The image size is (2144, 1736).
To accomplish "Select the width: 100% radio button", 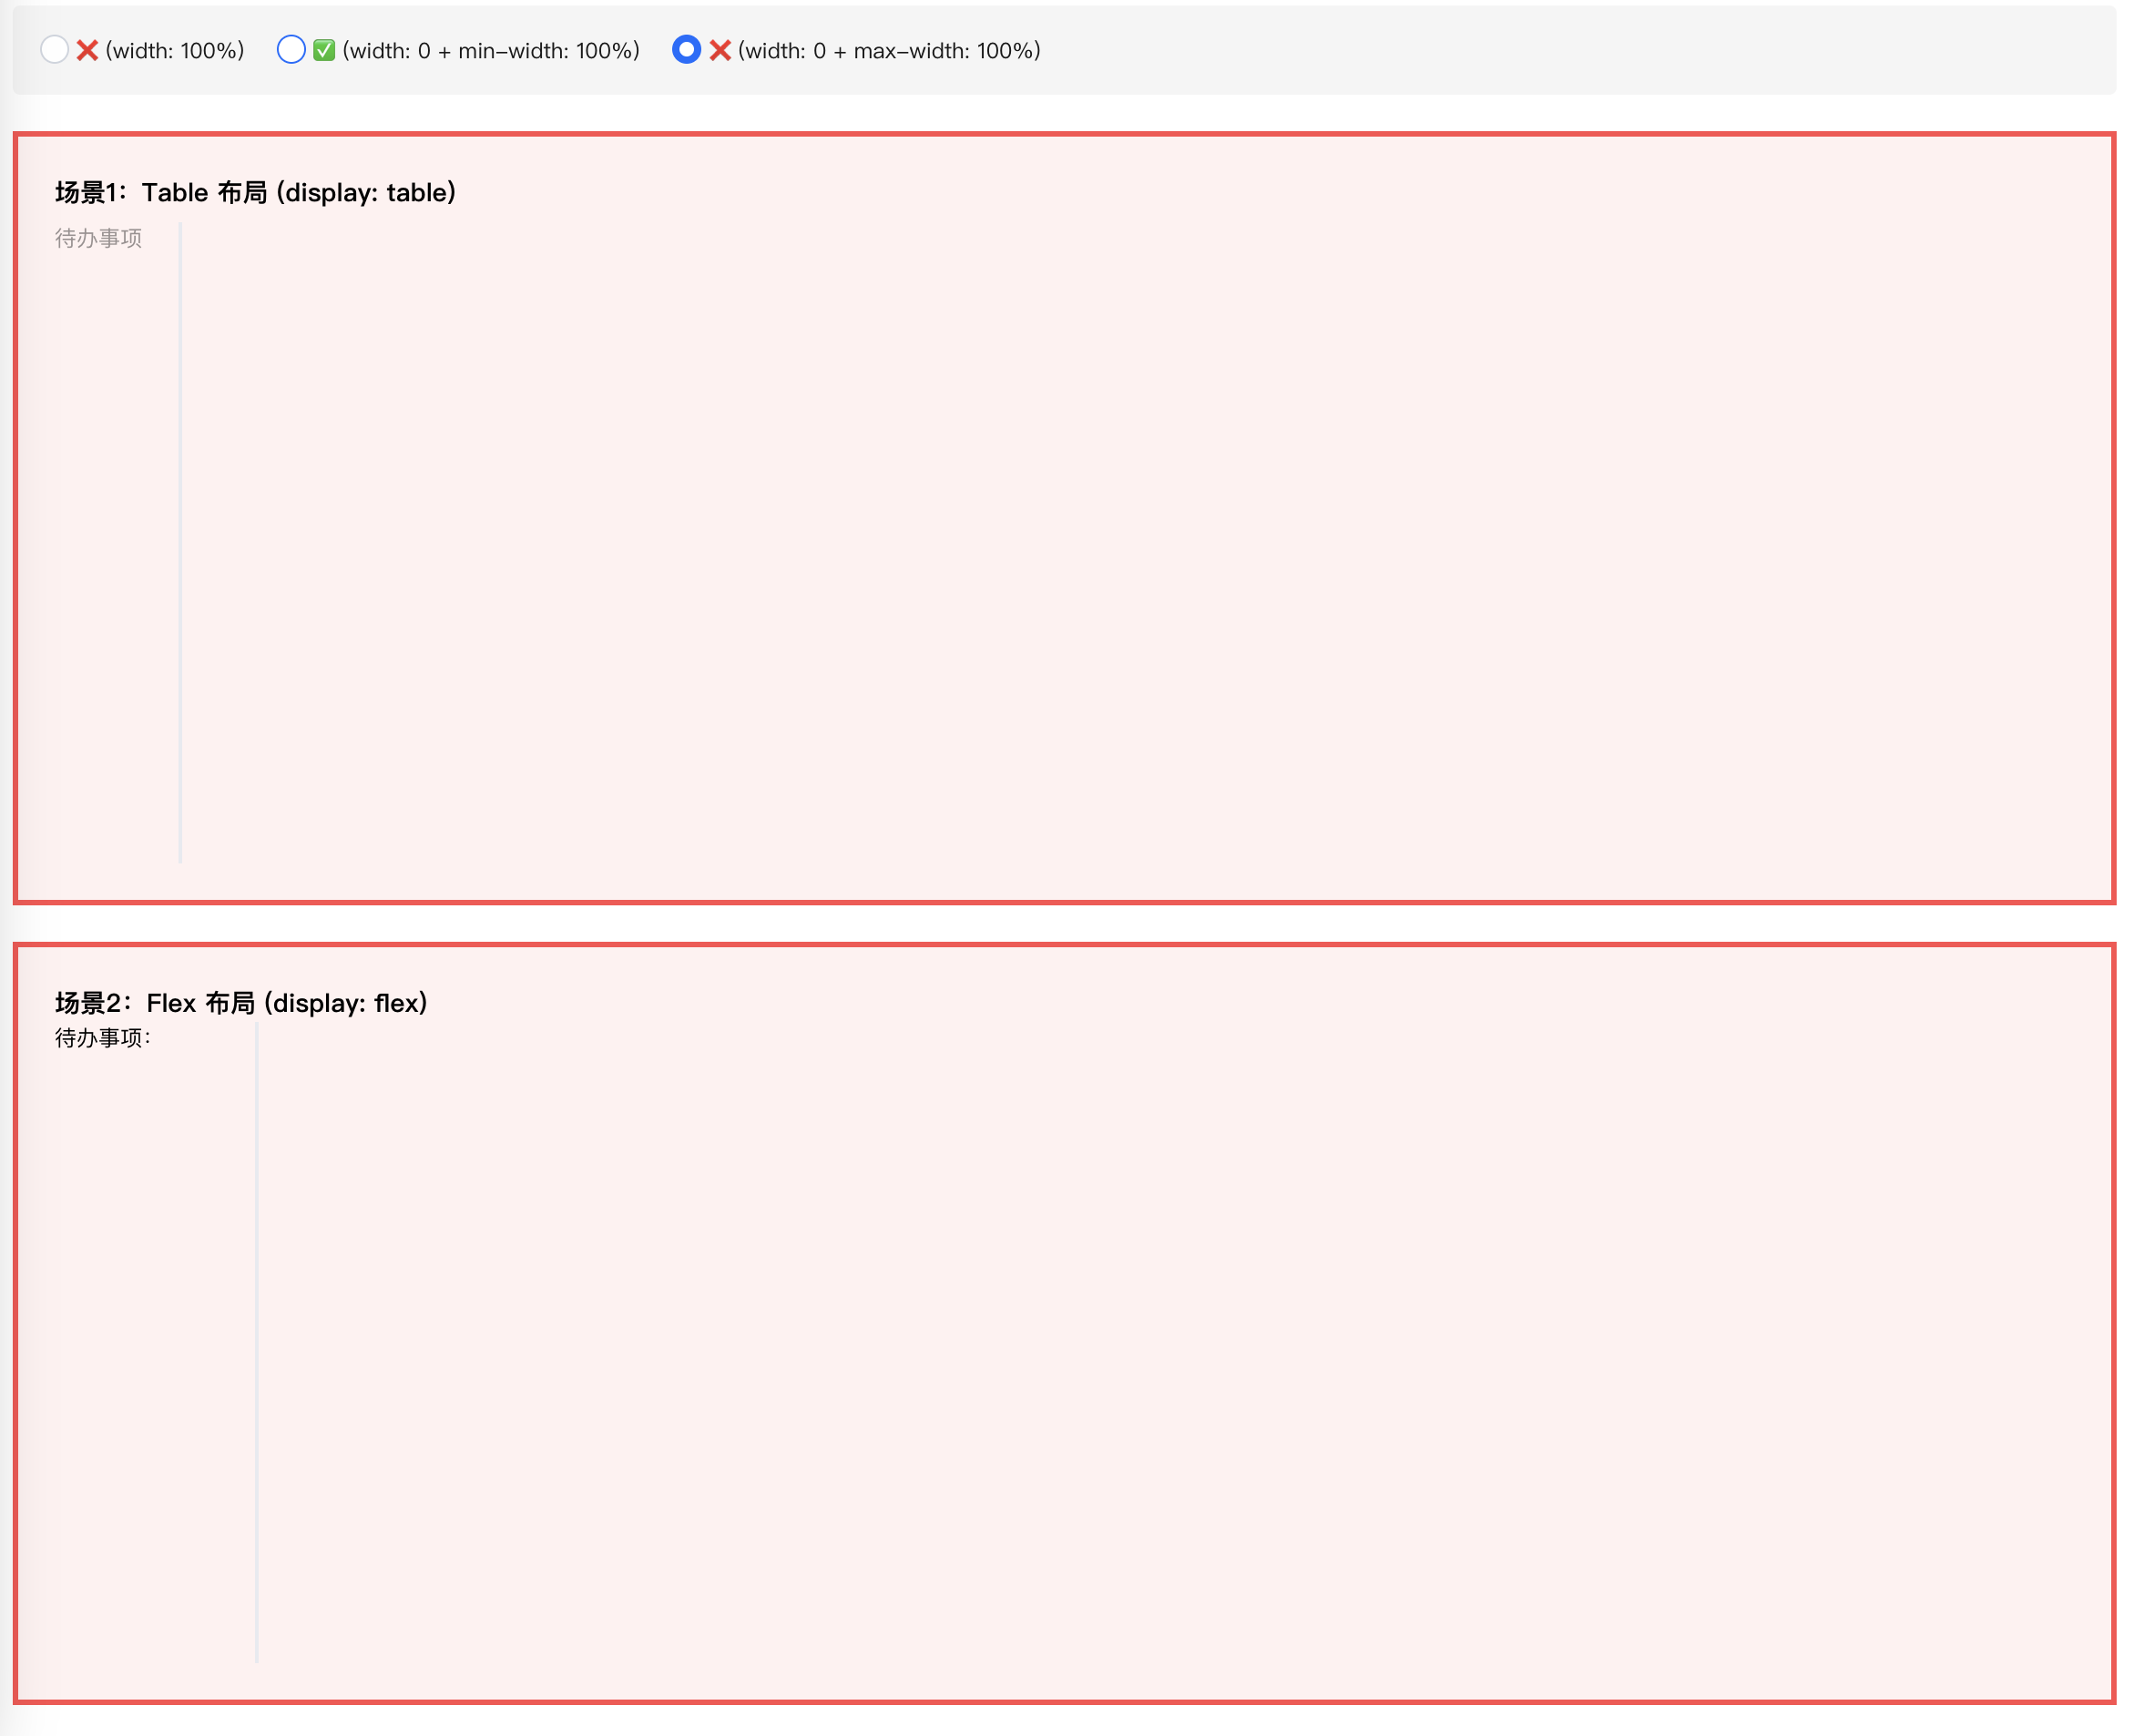I will click(x=54, y=50).
